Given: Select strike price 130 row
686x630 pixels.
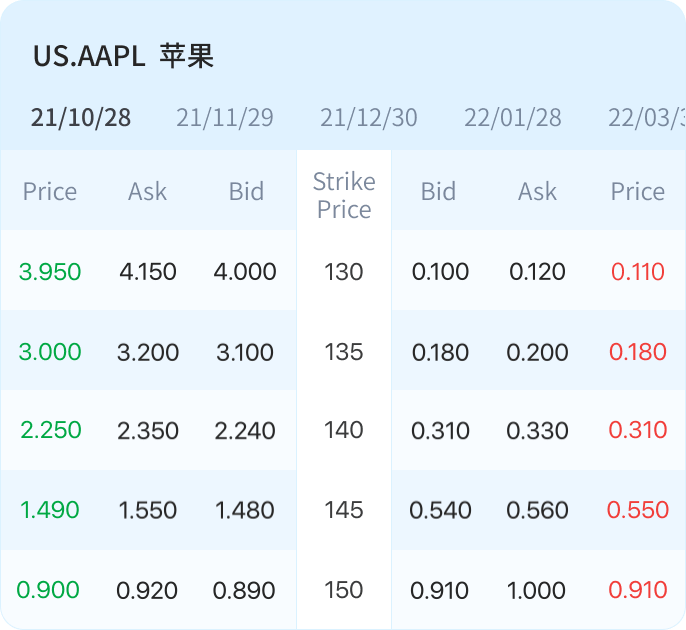Looking at the screenshot, I should tap(344, 271).
